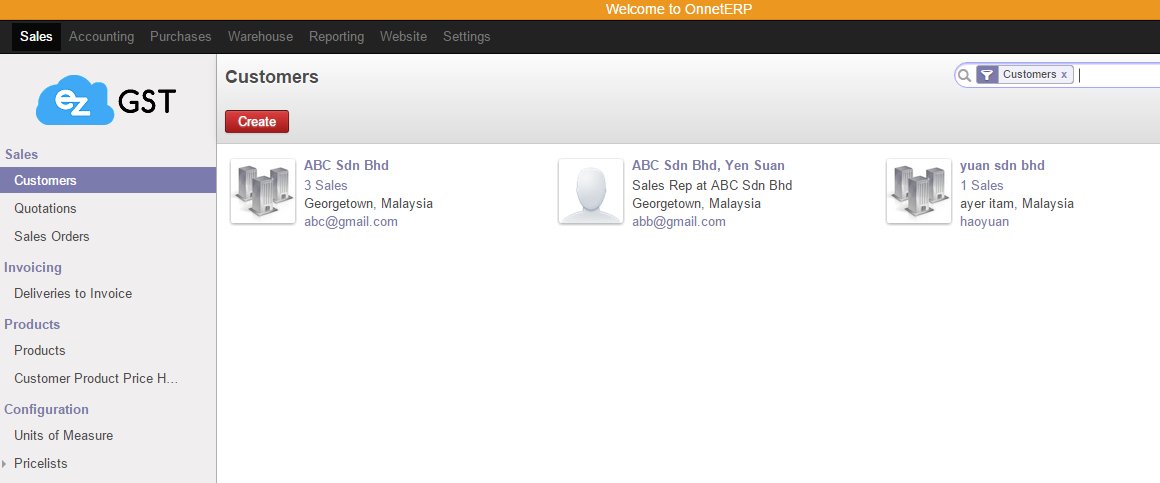This screenshot has height=483, width=1160.
Task: Click the Customers page heading
Action: coord(272,77)
